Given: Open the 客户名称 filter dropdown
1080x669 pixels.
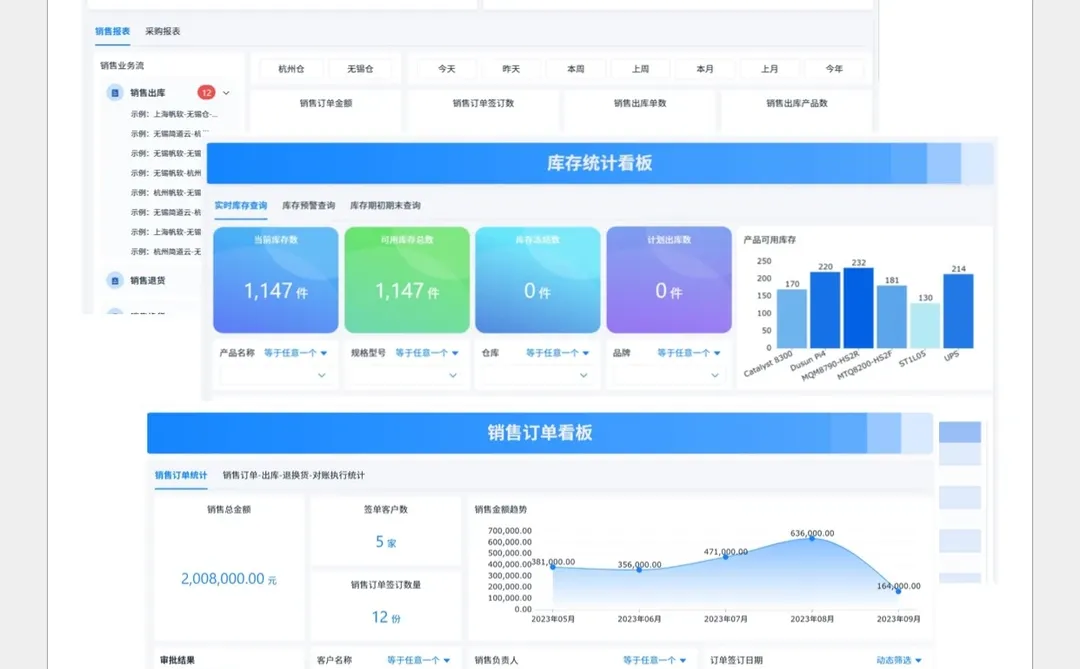Looking at the screenshot, I should 418,659.
